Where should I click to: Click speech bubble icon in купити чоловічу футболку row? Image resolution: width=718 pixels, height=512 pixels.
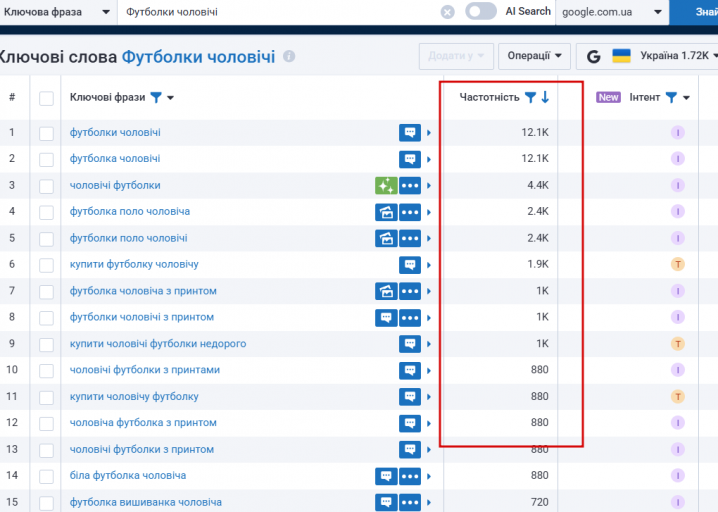coord(410,397)
